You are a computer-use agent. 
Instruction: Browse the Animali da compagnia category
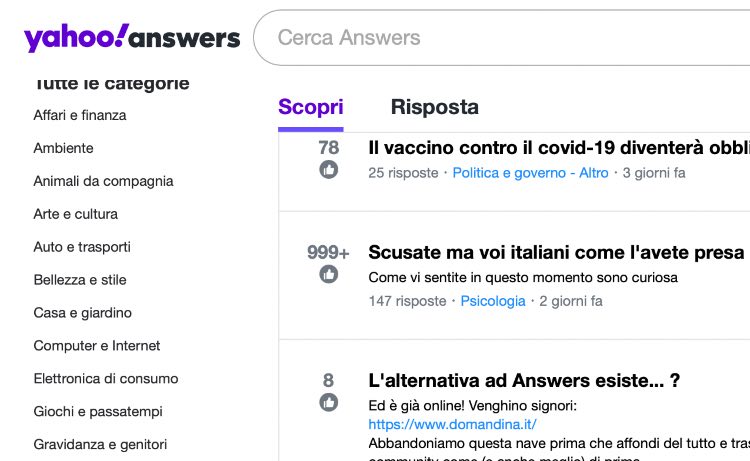tap(103, 181)
